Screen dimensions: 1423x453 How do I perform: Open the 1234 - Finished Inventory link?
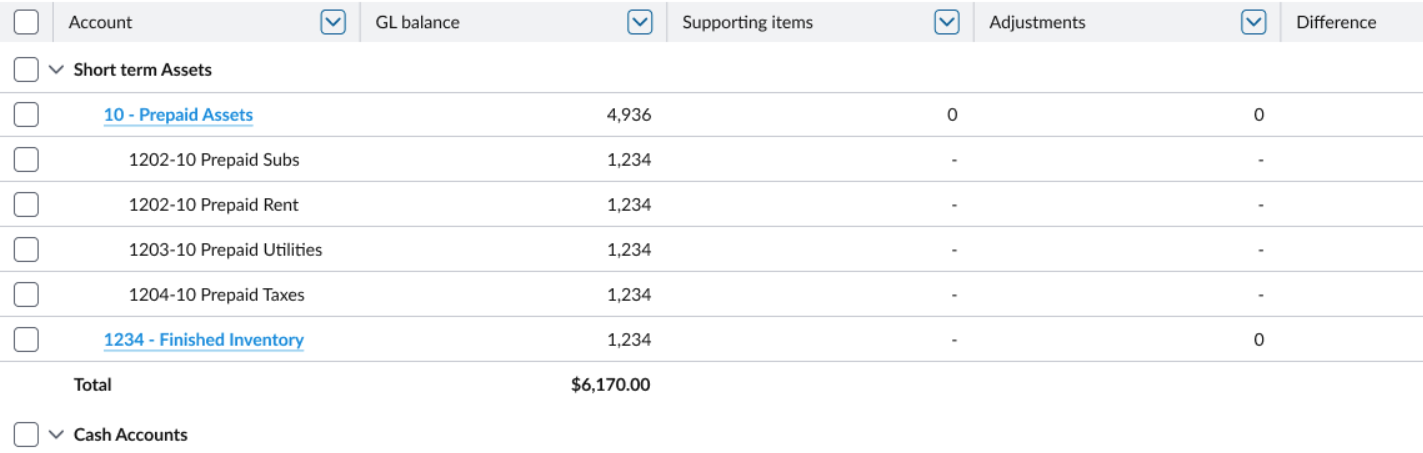click(x=204, y=340)
